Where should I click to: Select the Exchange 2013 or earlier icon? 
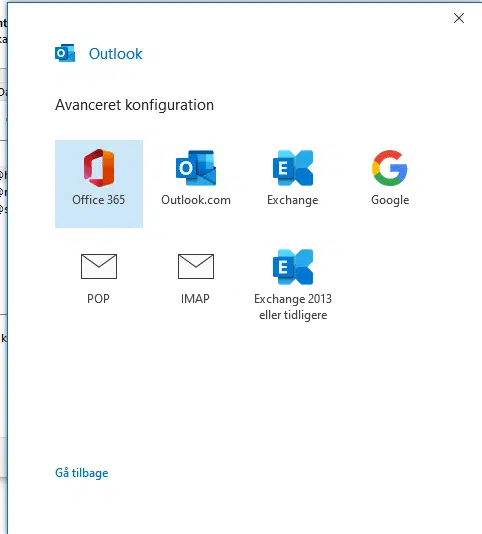(293, 267)
